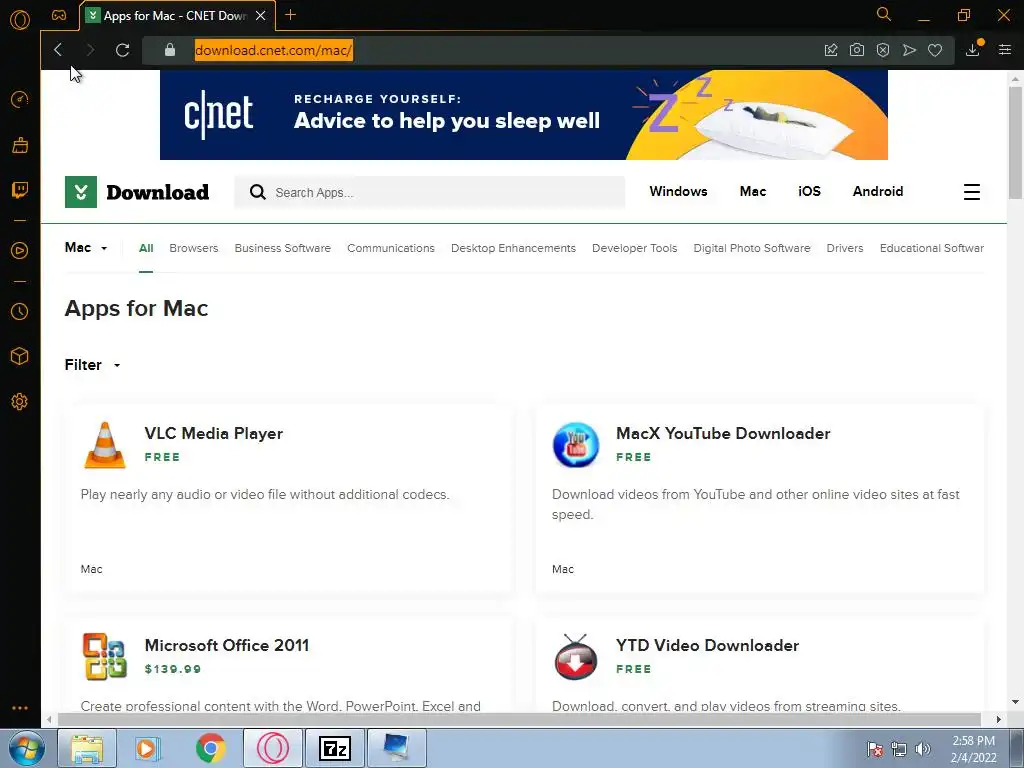Select the All category tab

click(x=146, y=248)
